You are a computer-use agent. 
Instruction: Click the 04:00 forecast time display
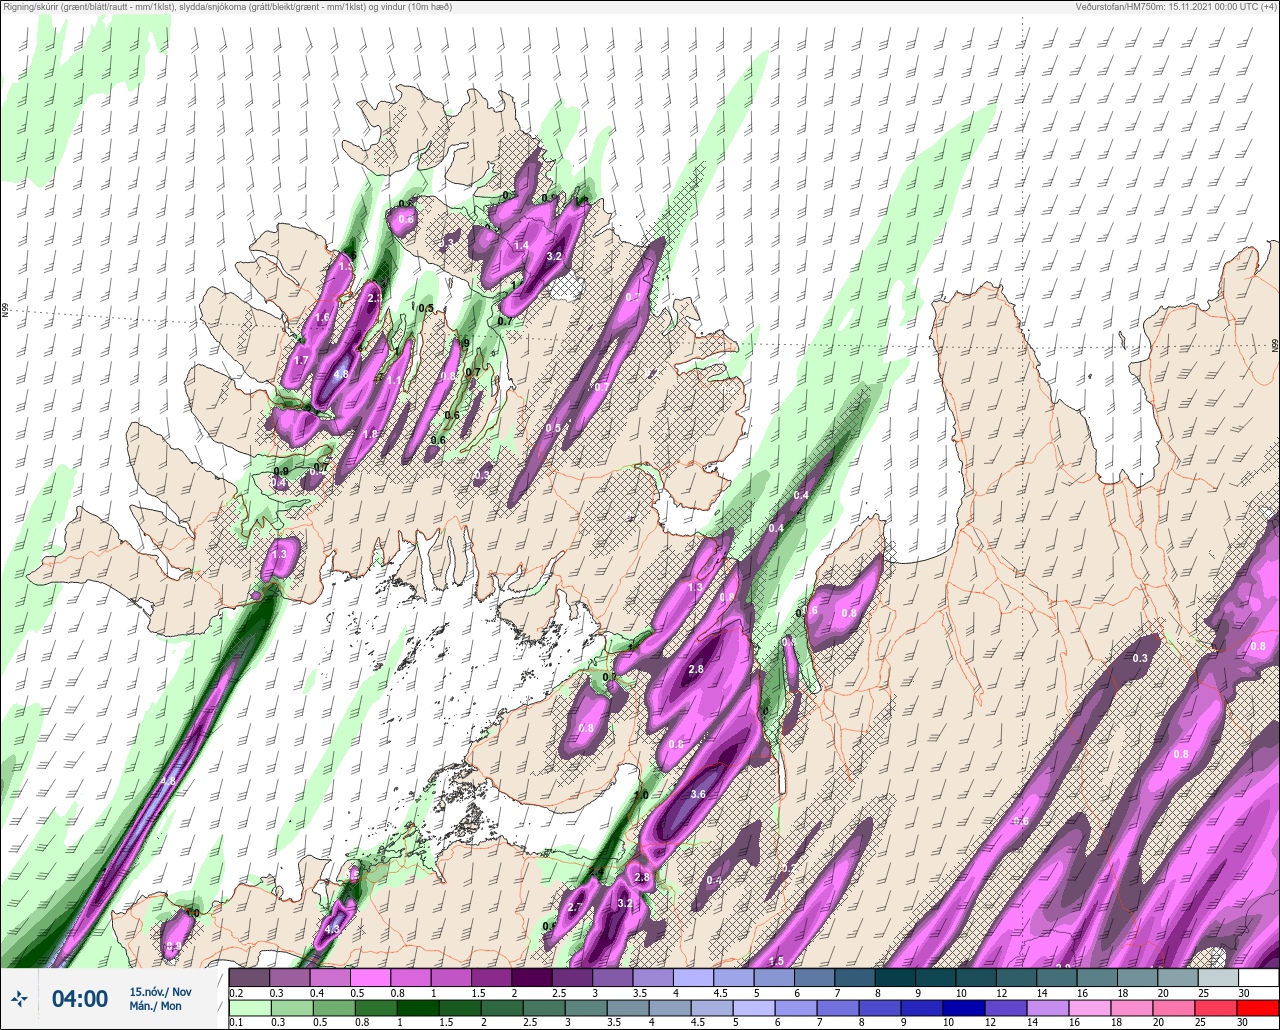(x=80, y=999)
